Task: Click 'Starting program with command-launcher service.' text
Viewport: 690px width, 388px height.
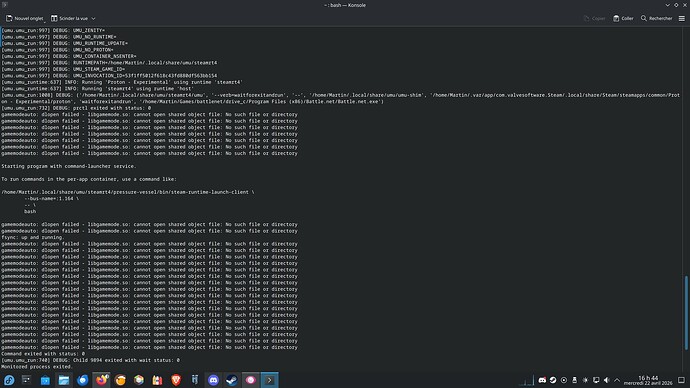Action: tap(69, 166)
